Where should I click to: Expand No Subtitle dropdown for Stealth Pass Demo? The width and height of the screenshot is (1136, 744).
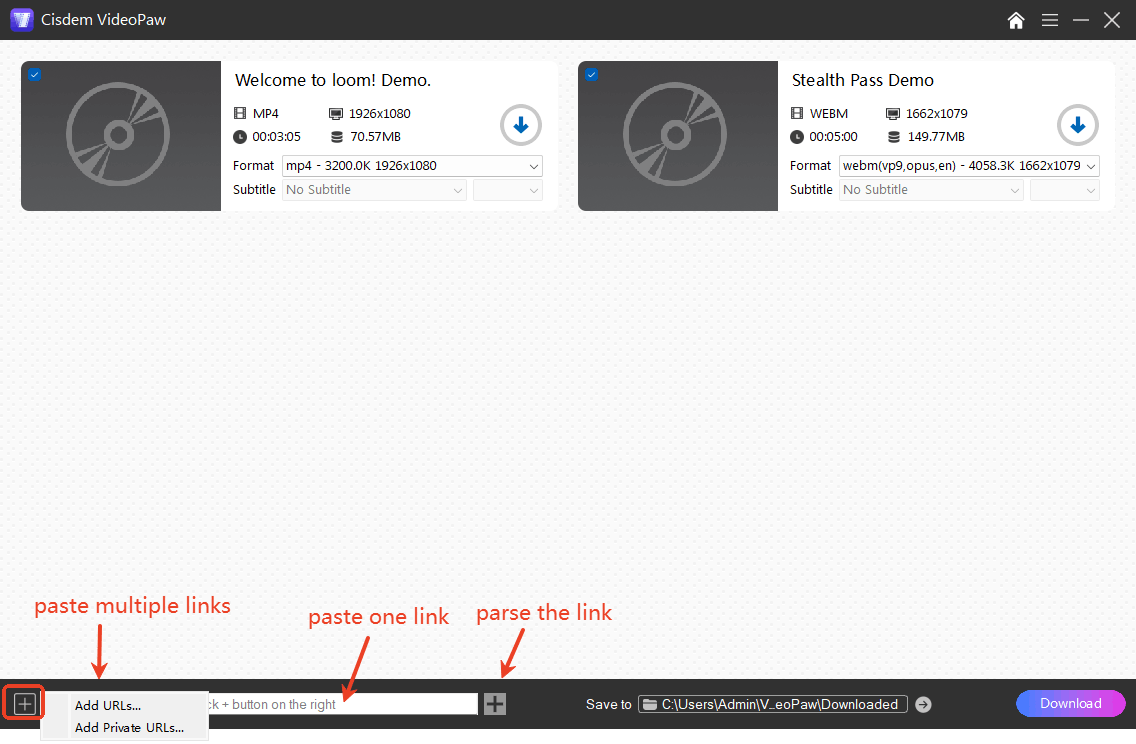coord(931,190)
